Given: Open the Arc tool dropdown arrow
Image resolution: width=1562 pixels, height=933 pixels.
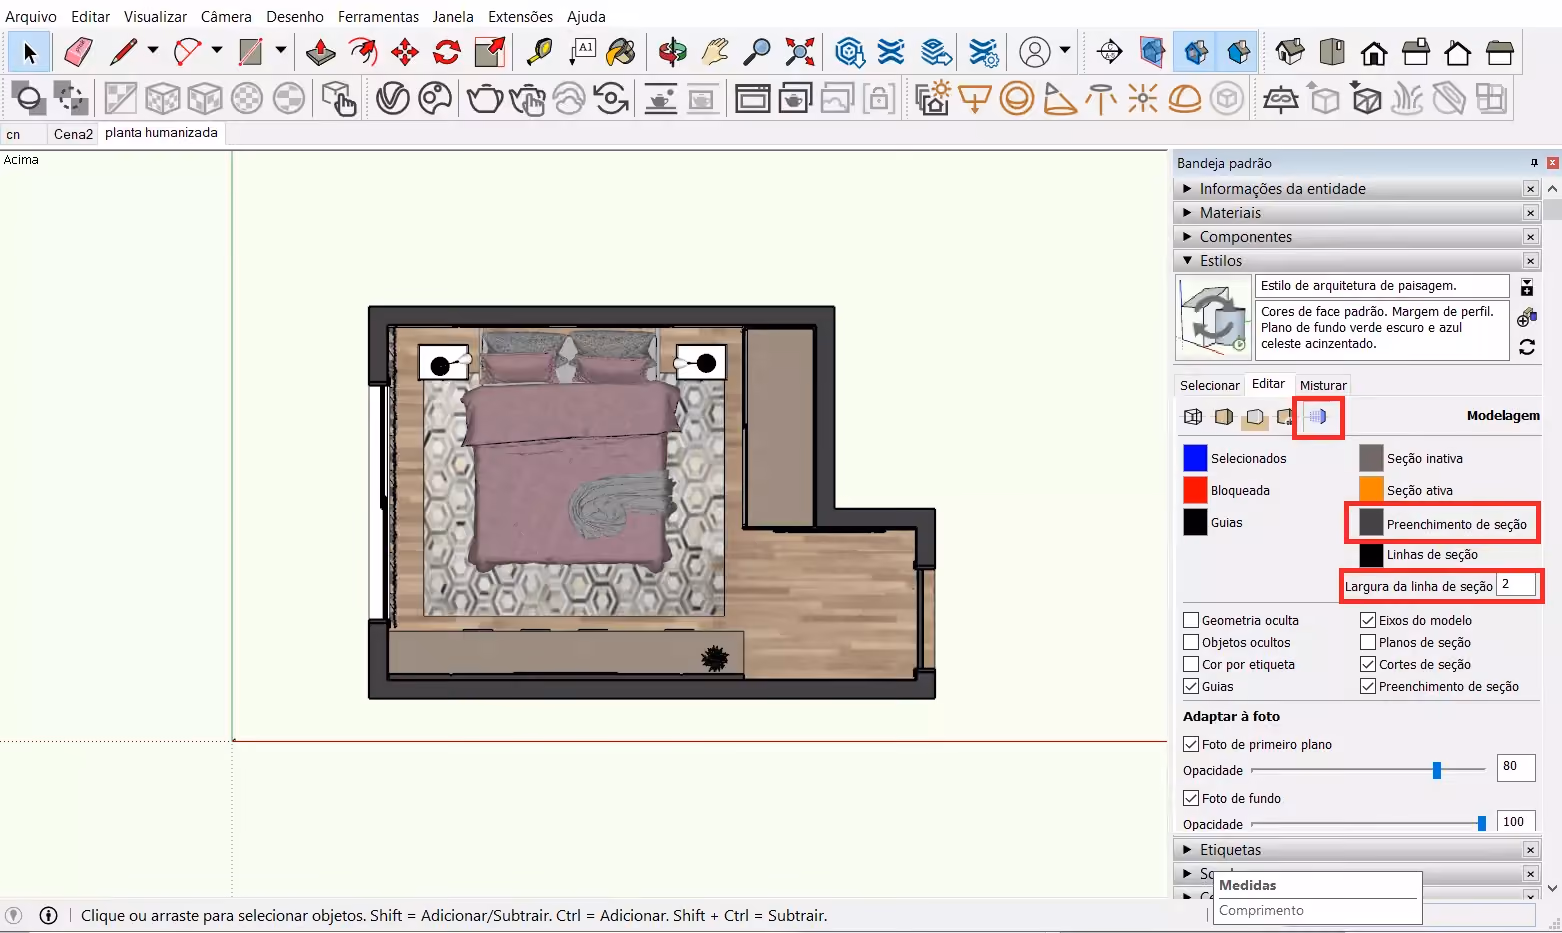Looking at the screenshot, I should coord(216,50).
